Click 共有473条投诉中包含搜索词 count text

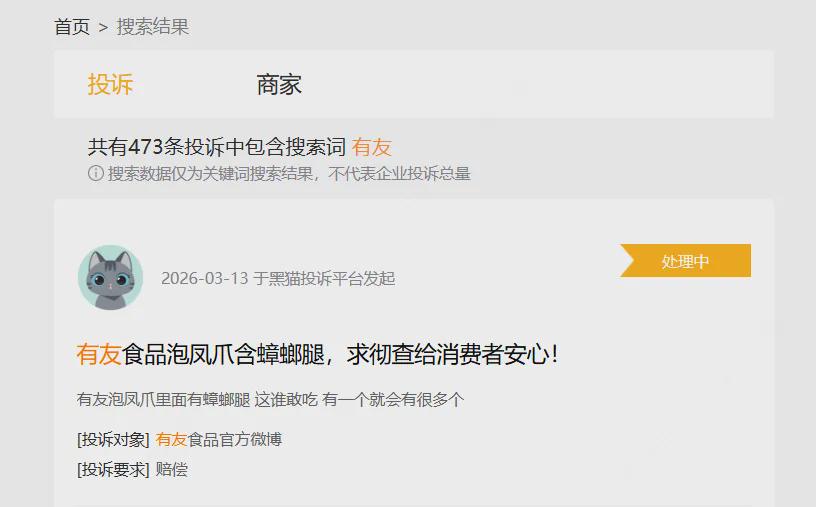tap(216, 147)
